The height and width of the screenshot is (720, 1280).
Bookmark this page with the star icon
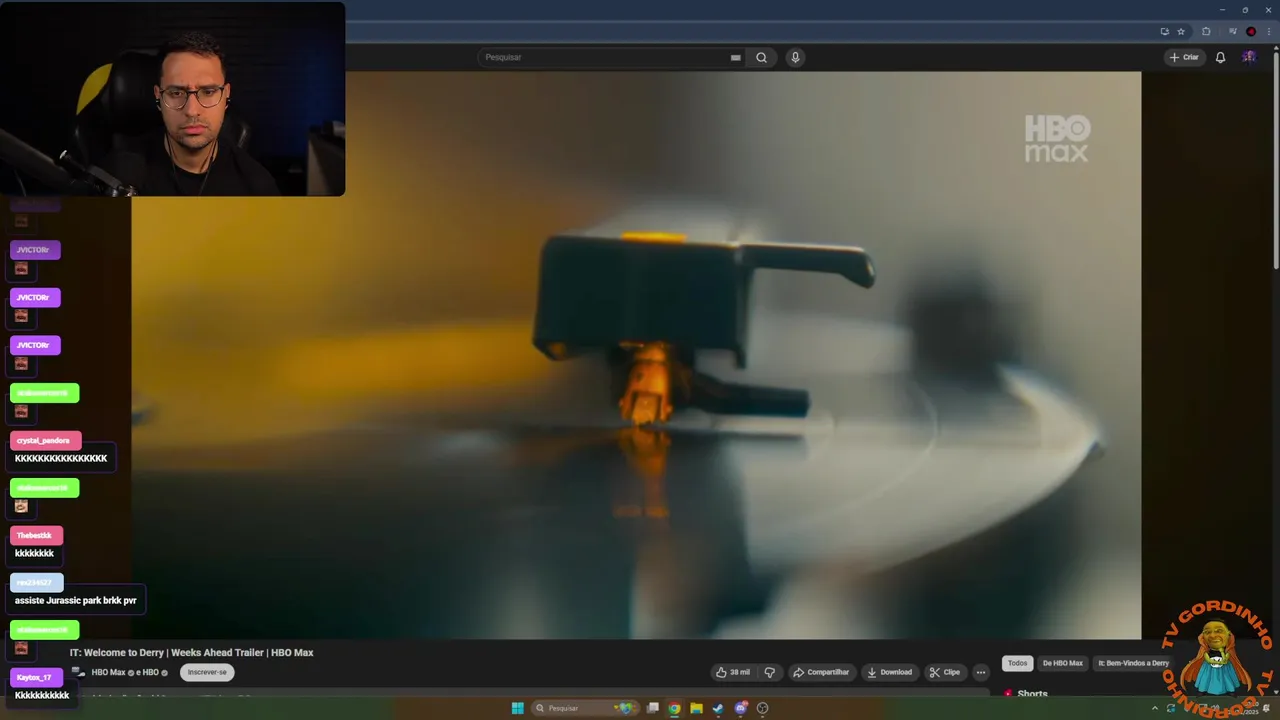click(x=1181, y=31)
